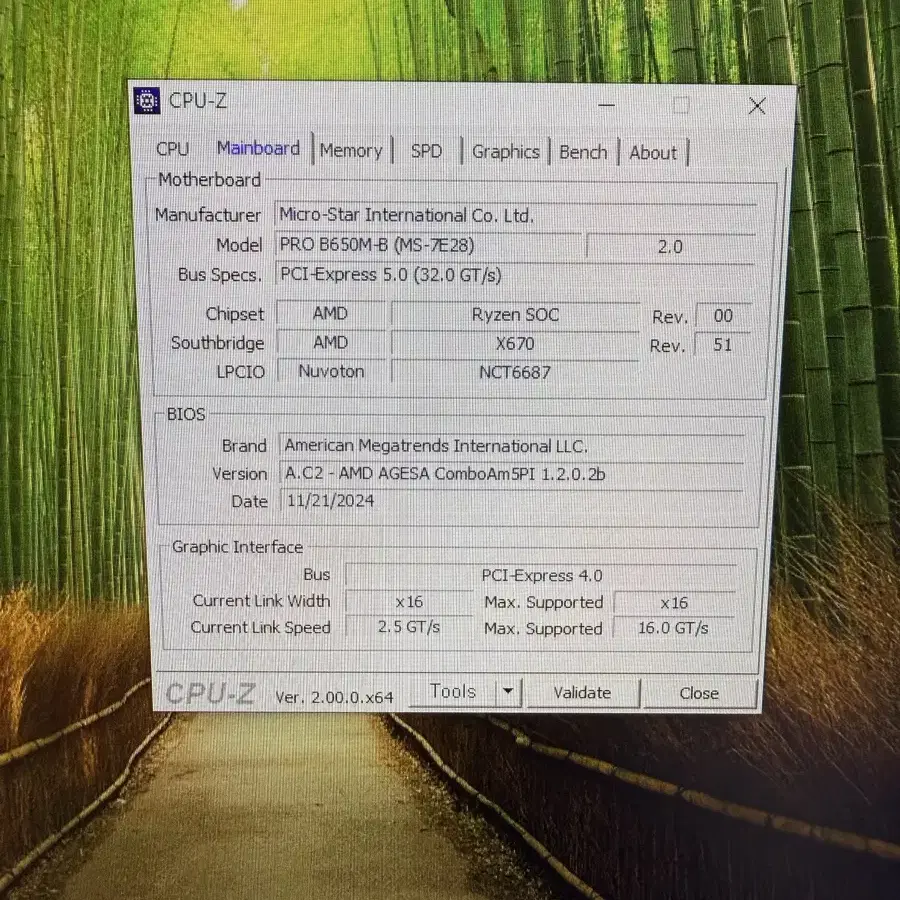Click the BIOS group title
The image size is (900, 900).
point(186,414)
